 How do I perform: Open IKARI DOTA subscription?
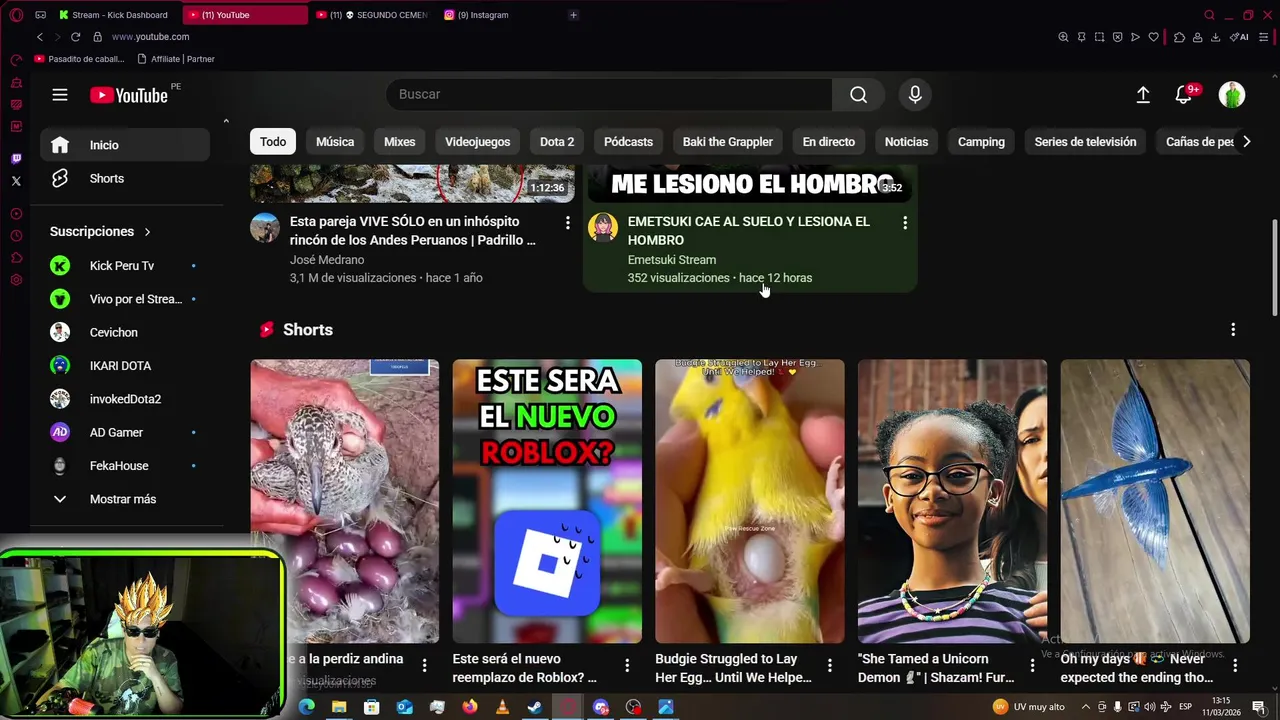(125, 366)
